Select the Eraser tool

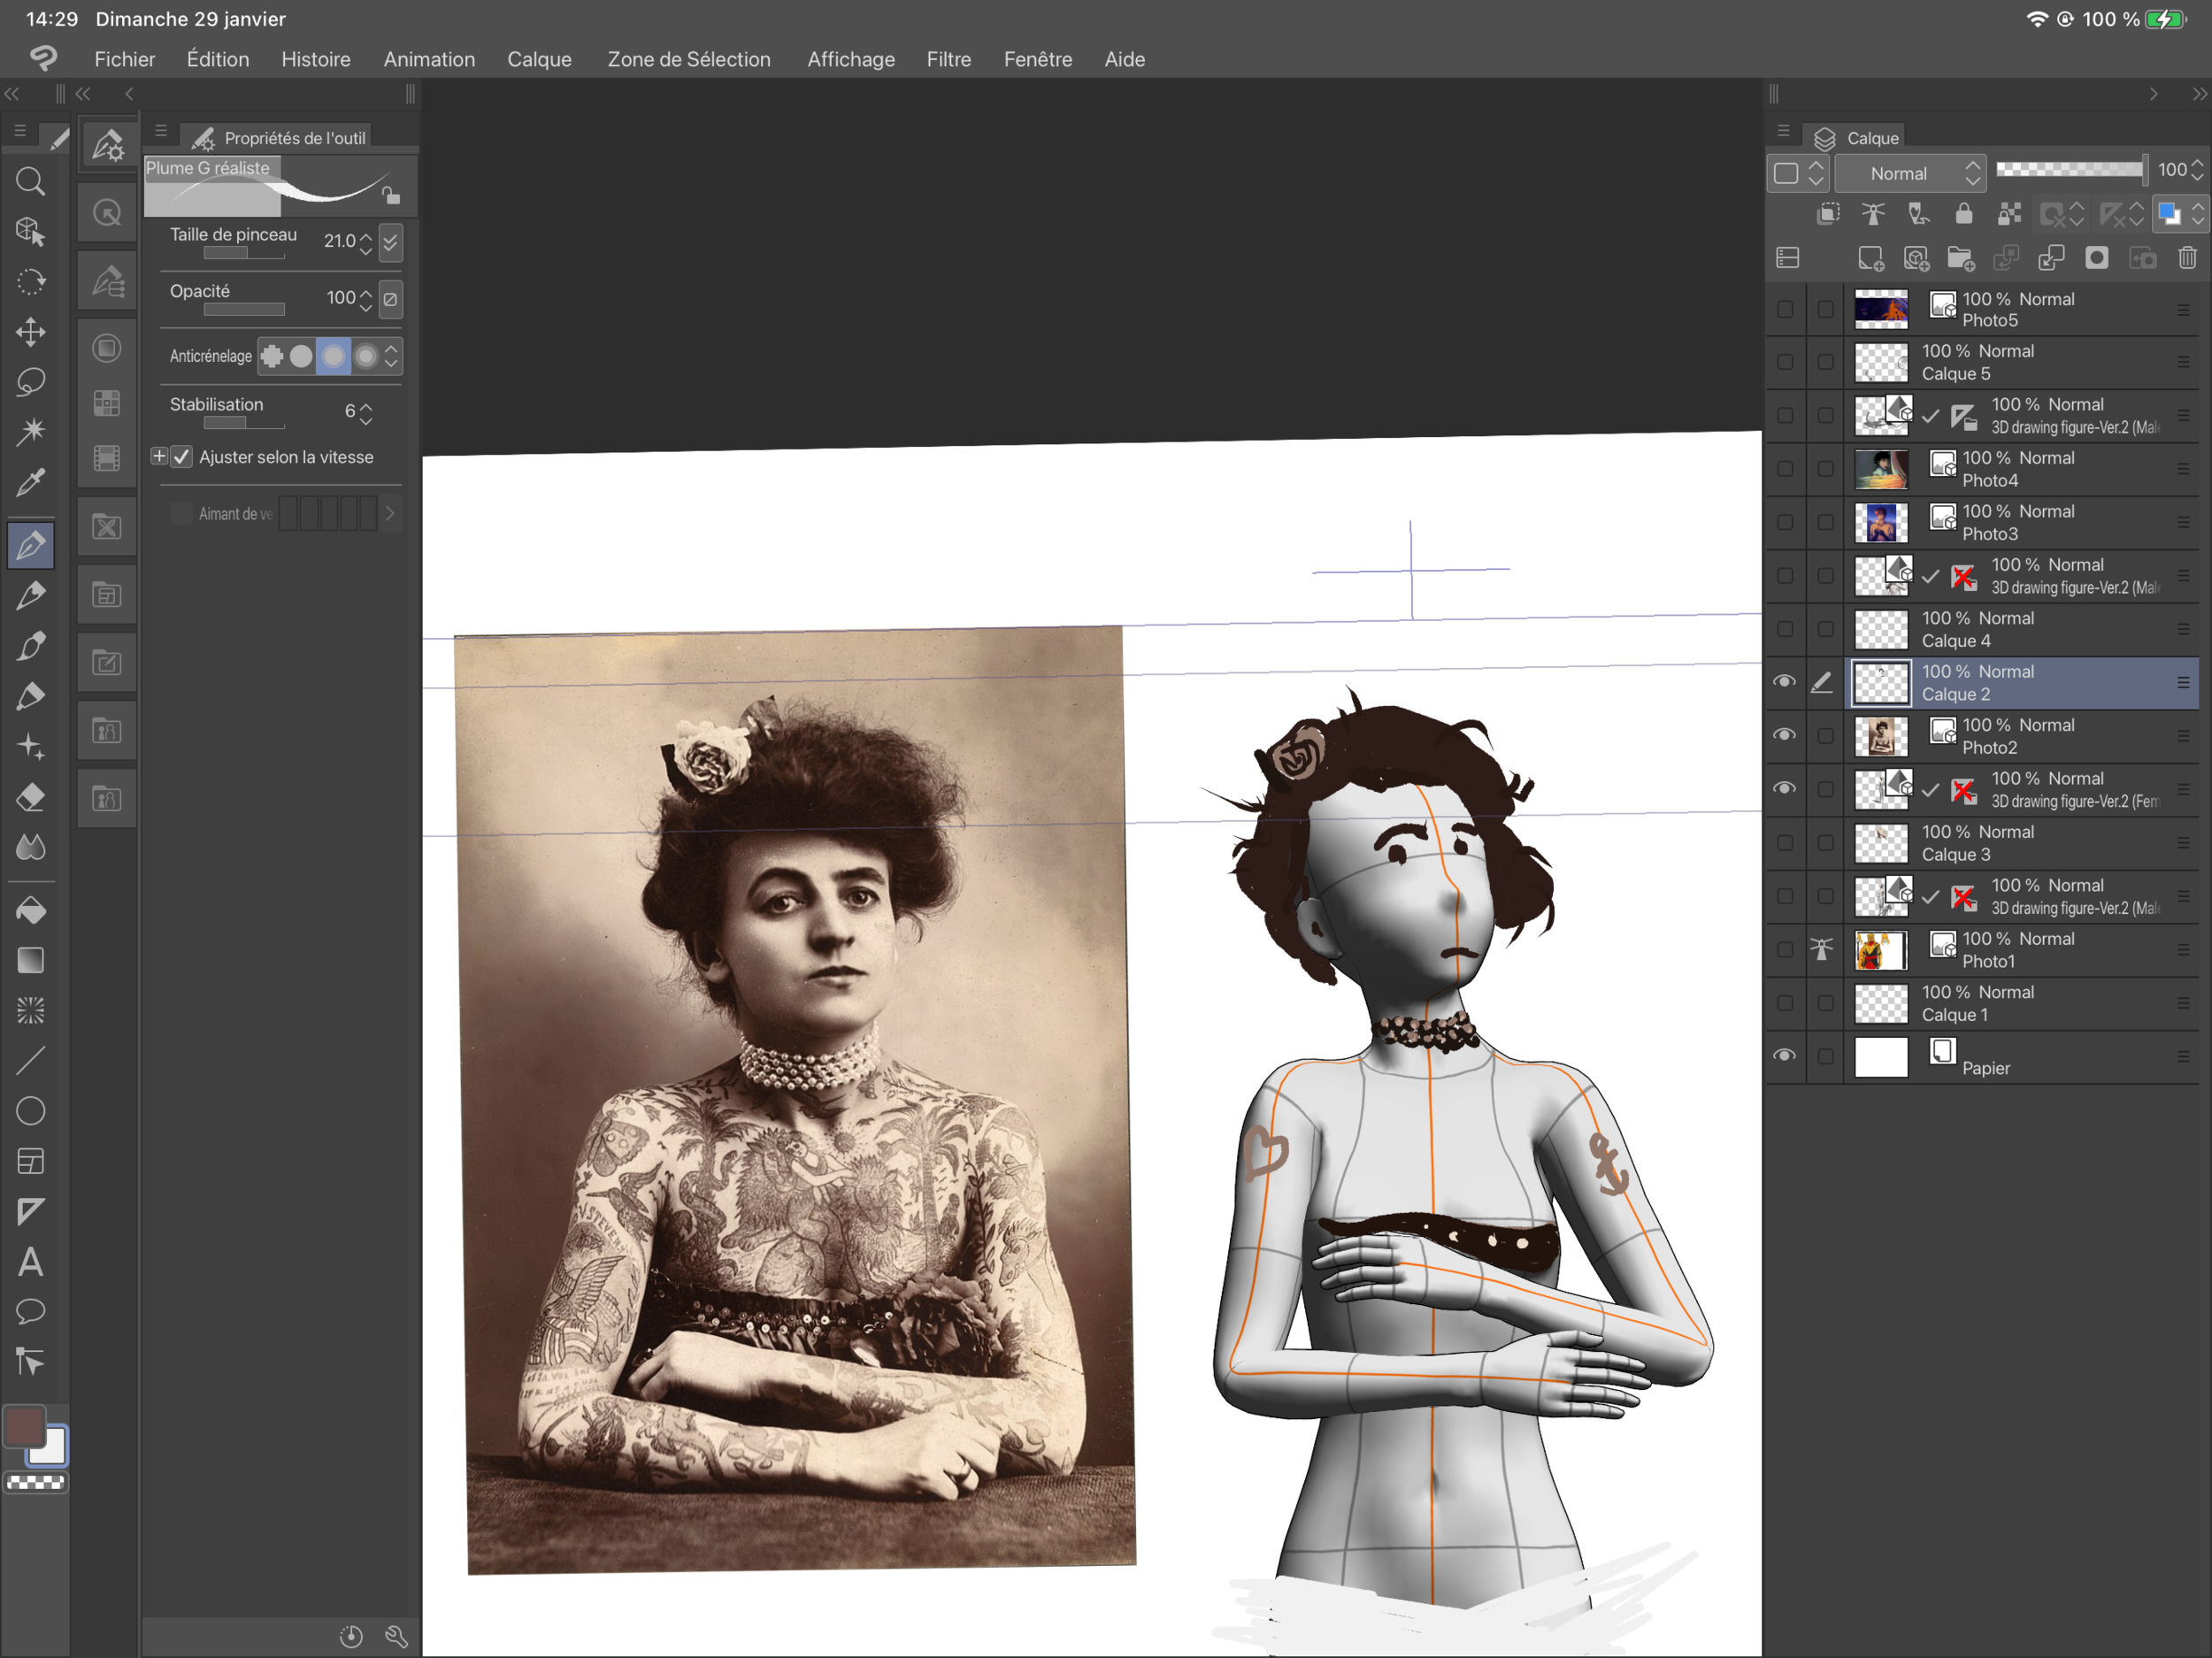click(x=31, y=797)
